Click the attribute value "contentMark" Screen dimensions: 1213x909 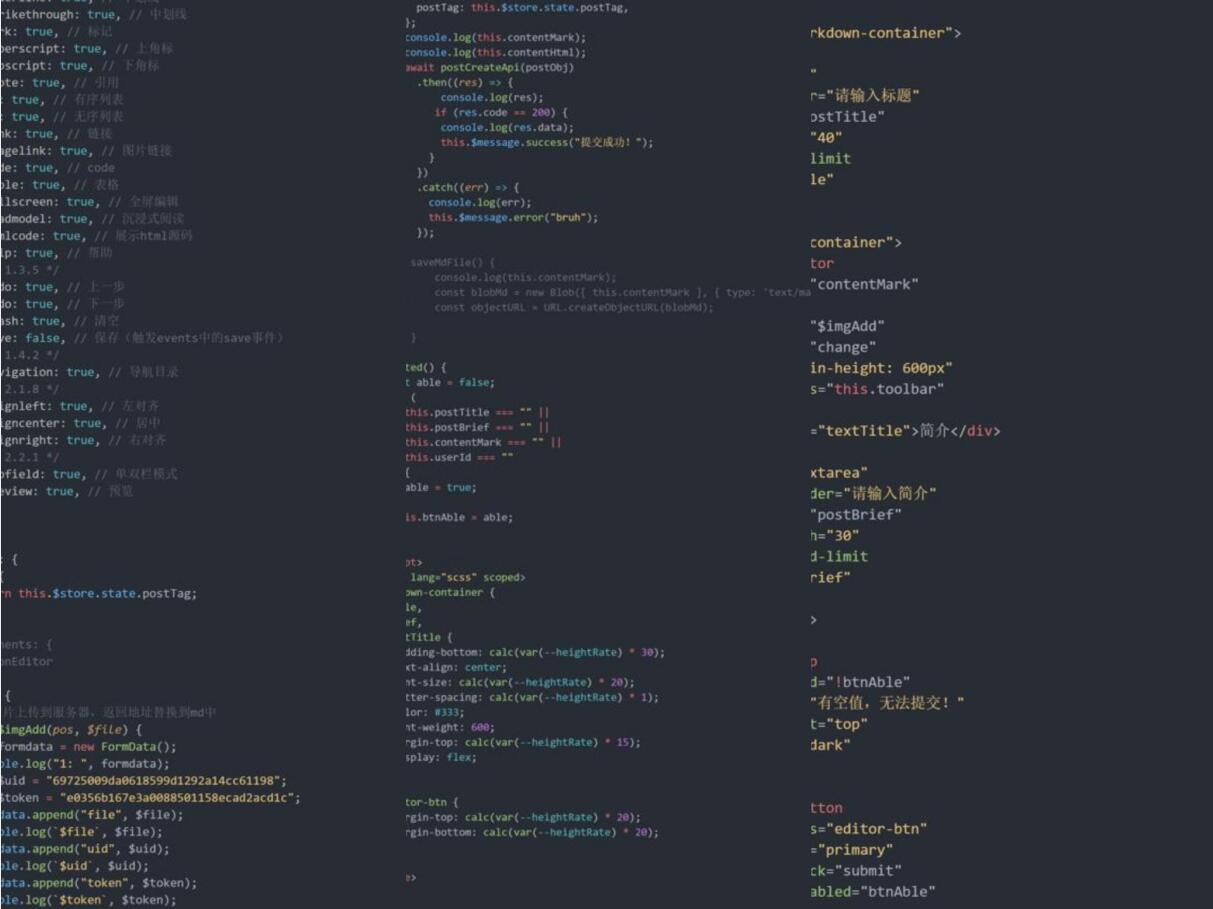(x=863, y=285)
